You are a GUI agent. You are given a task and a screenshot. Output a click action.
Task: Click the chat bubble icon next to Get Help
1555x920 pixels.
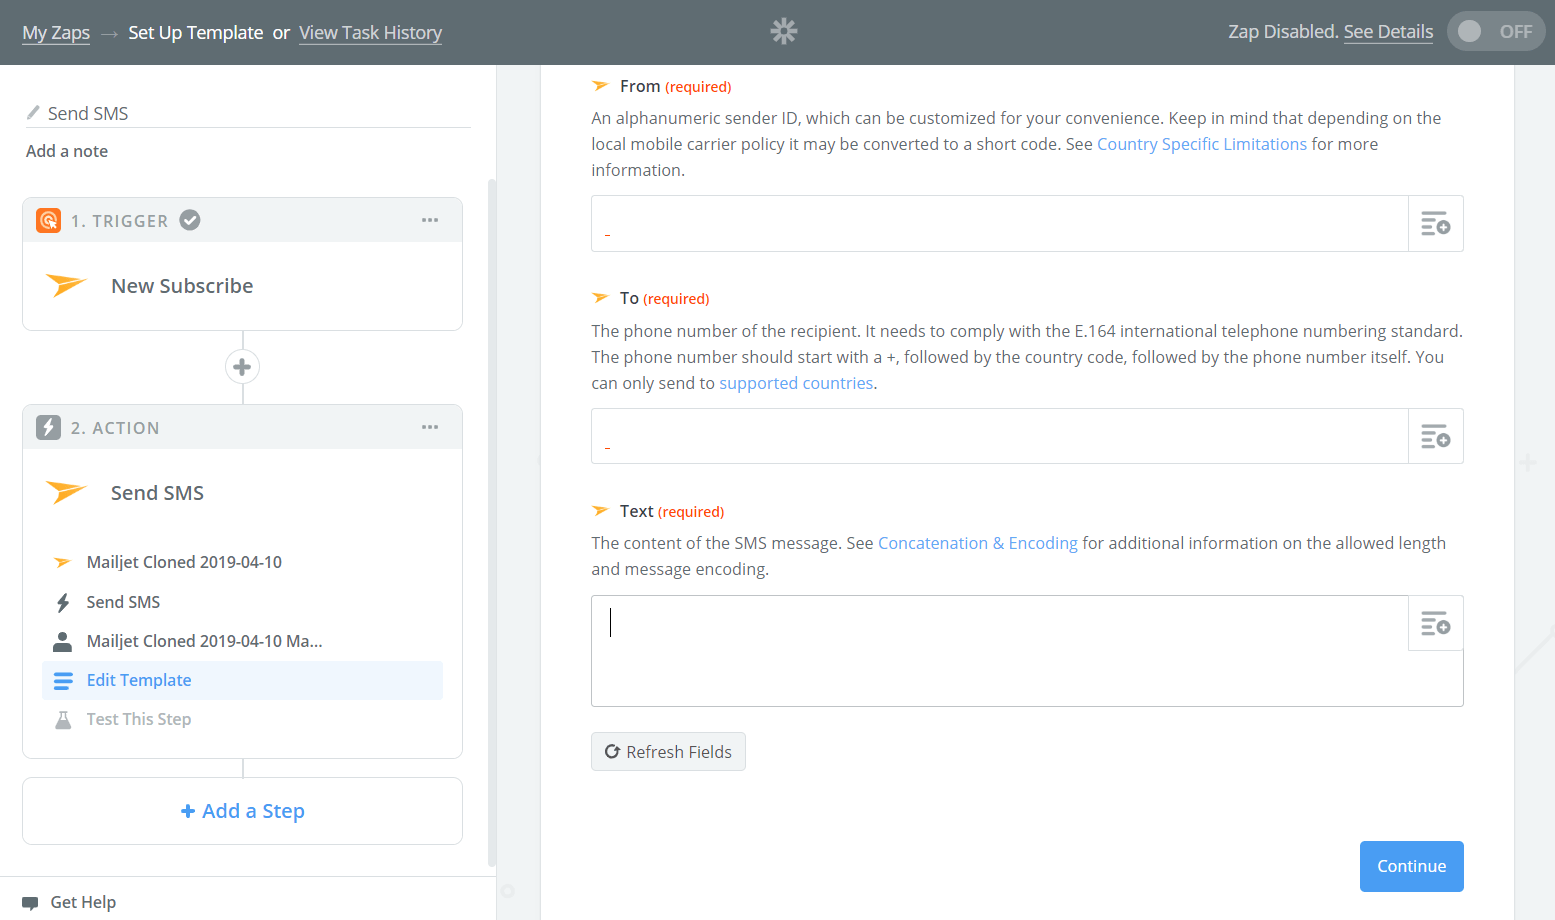(x=30, y=903)
